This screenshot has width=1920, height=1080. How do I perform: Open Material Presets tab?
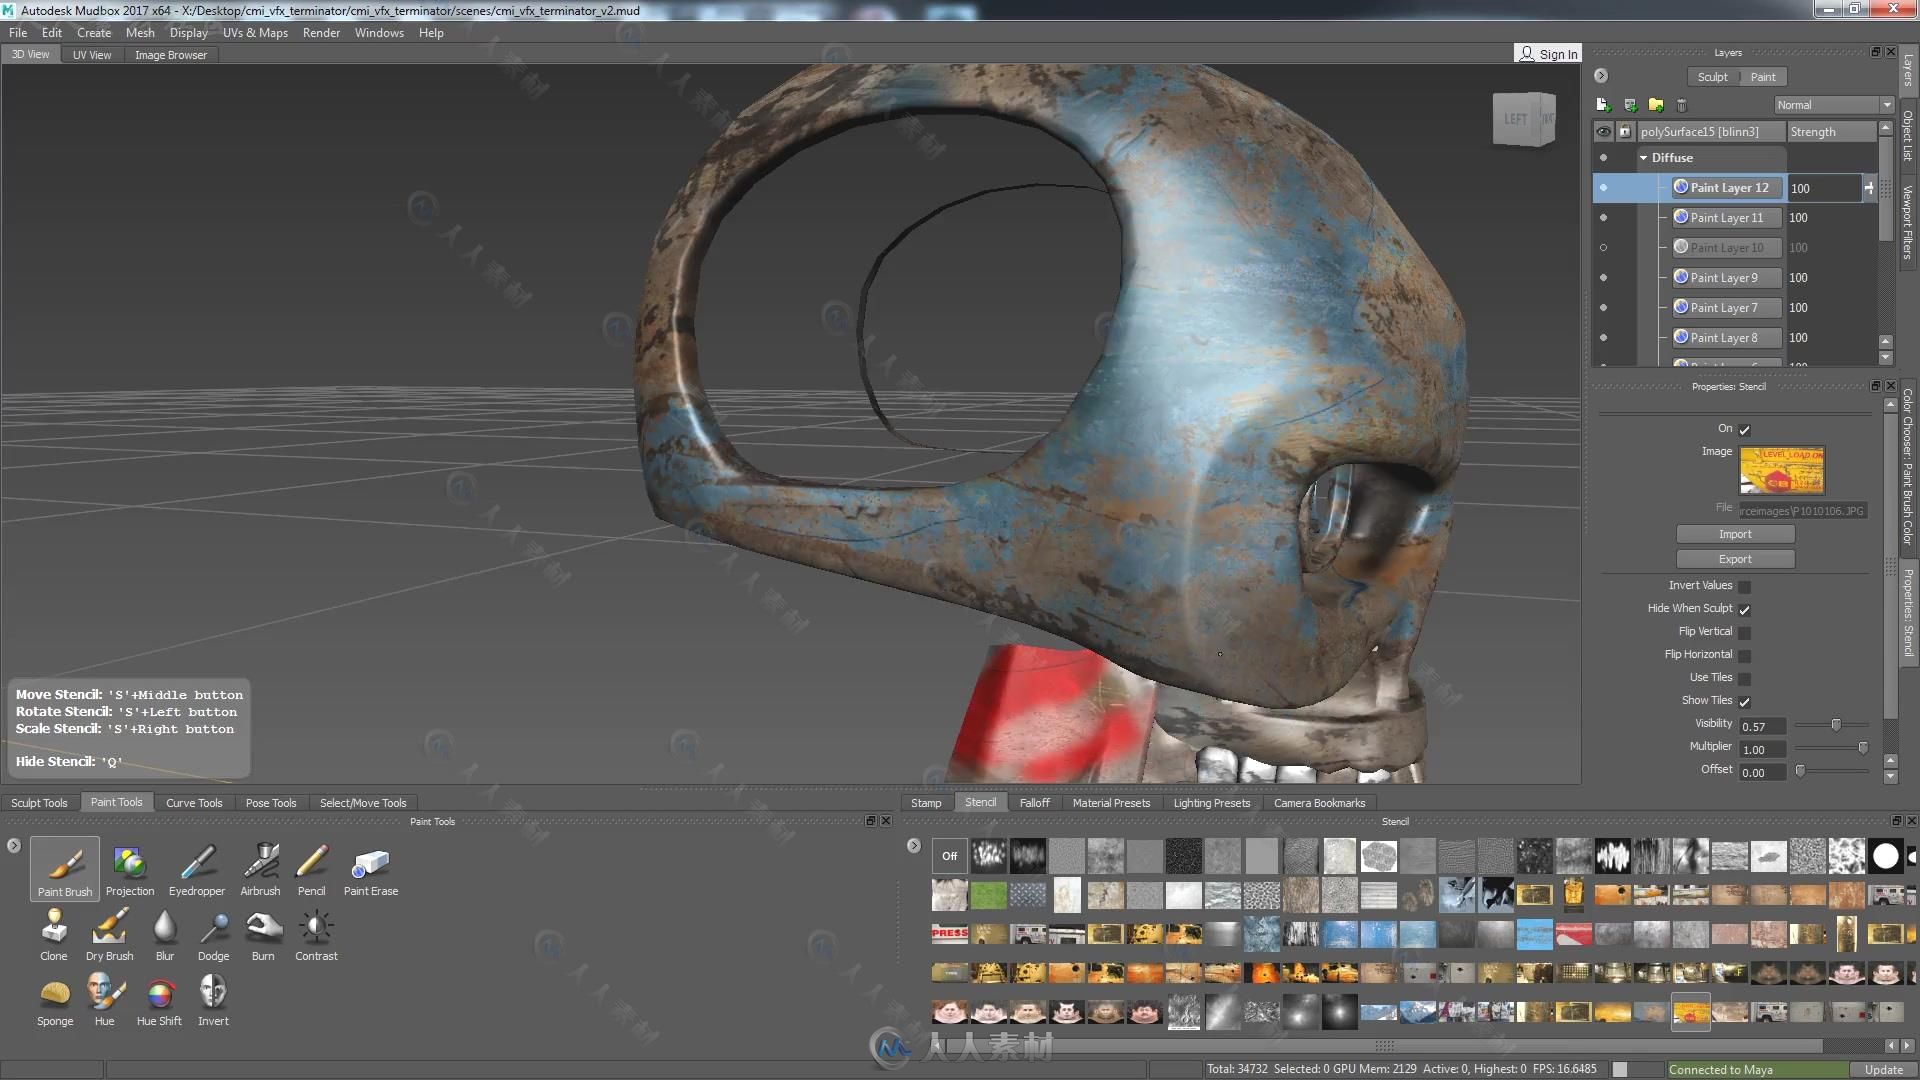tap(1111, 803)
